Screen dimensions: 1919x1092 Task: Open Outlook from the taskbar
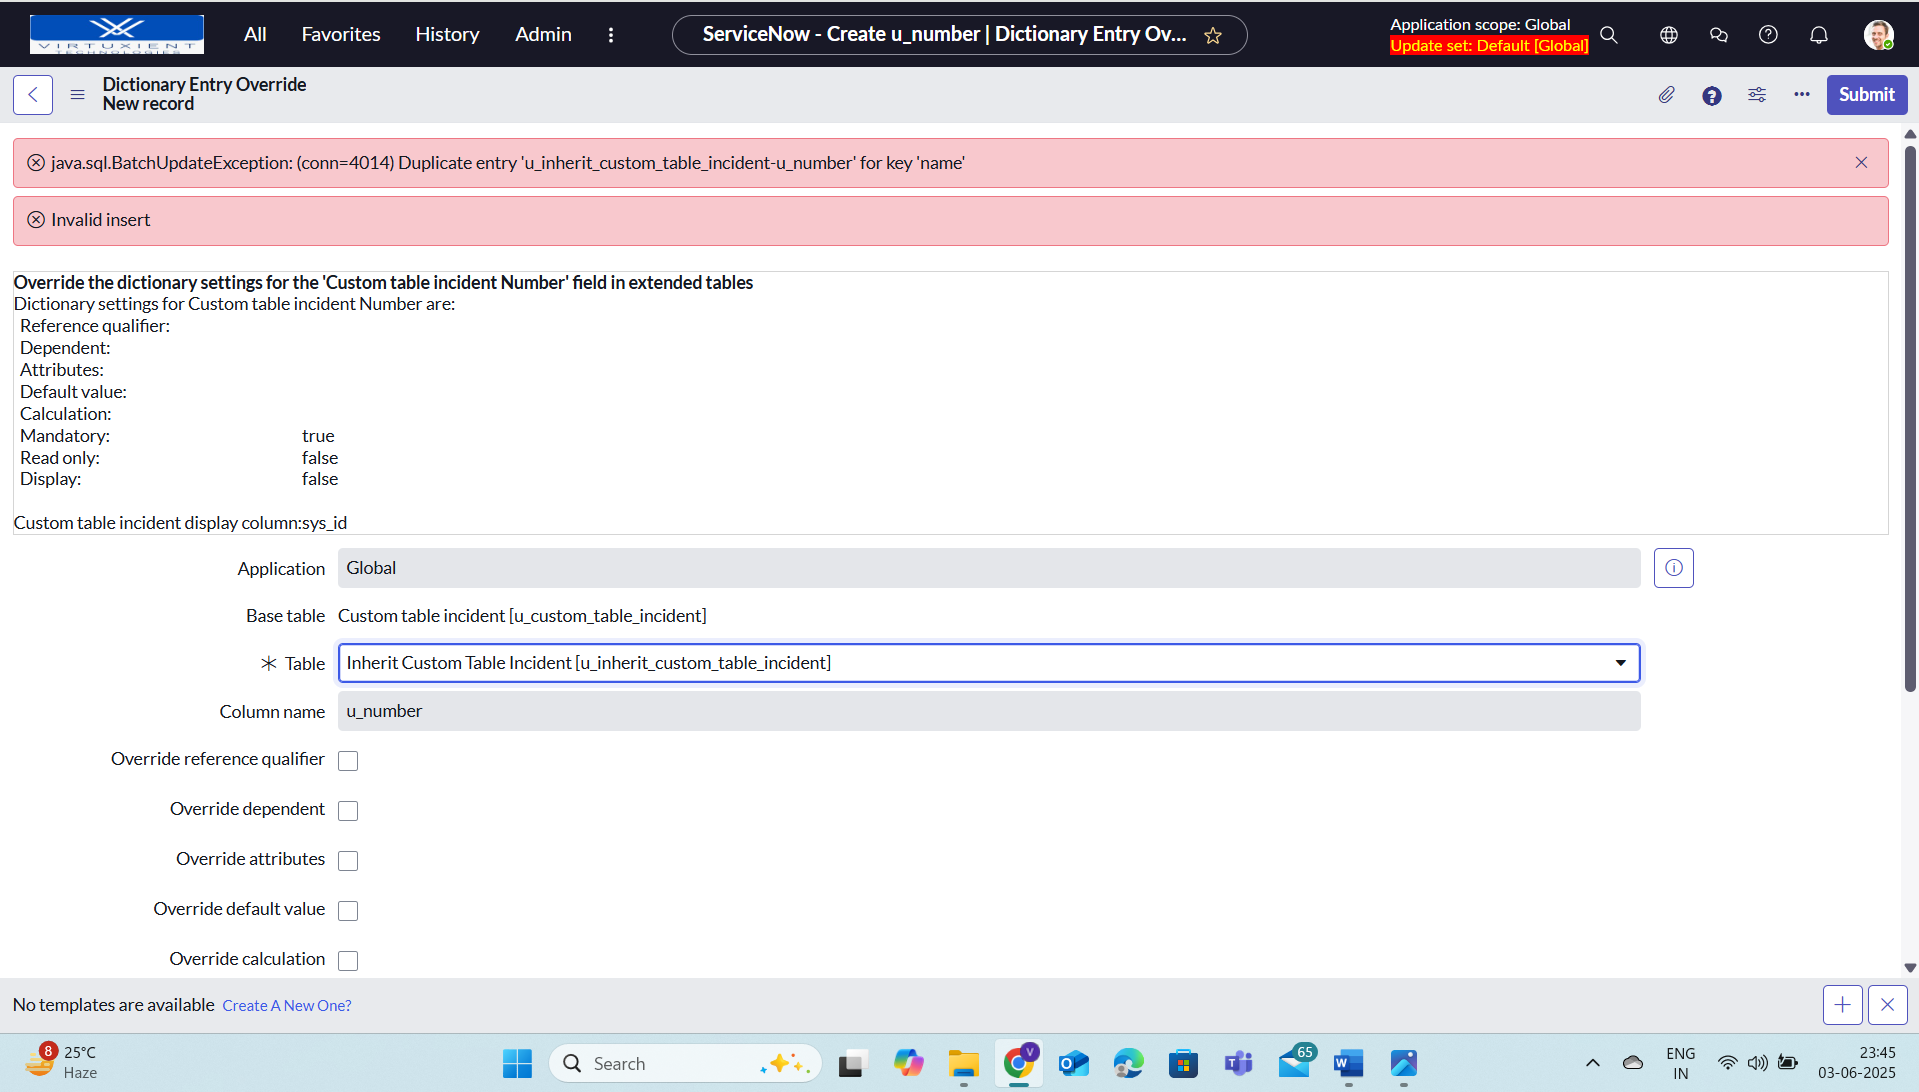pos(1073,1063)
